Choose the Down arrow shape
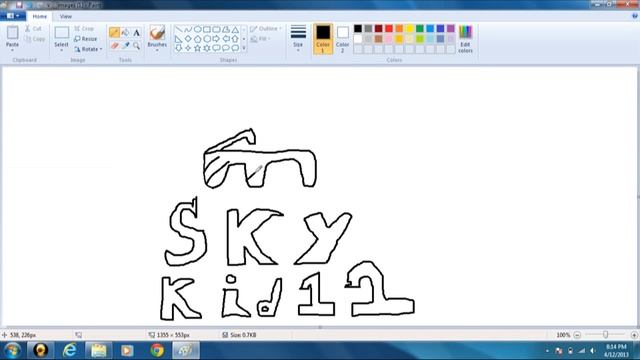Viewport: 640px width, 360px height. 178,48
